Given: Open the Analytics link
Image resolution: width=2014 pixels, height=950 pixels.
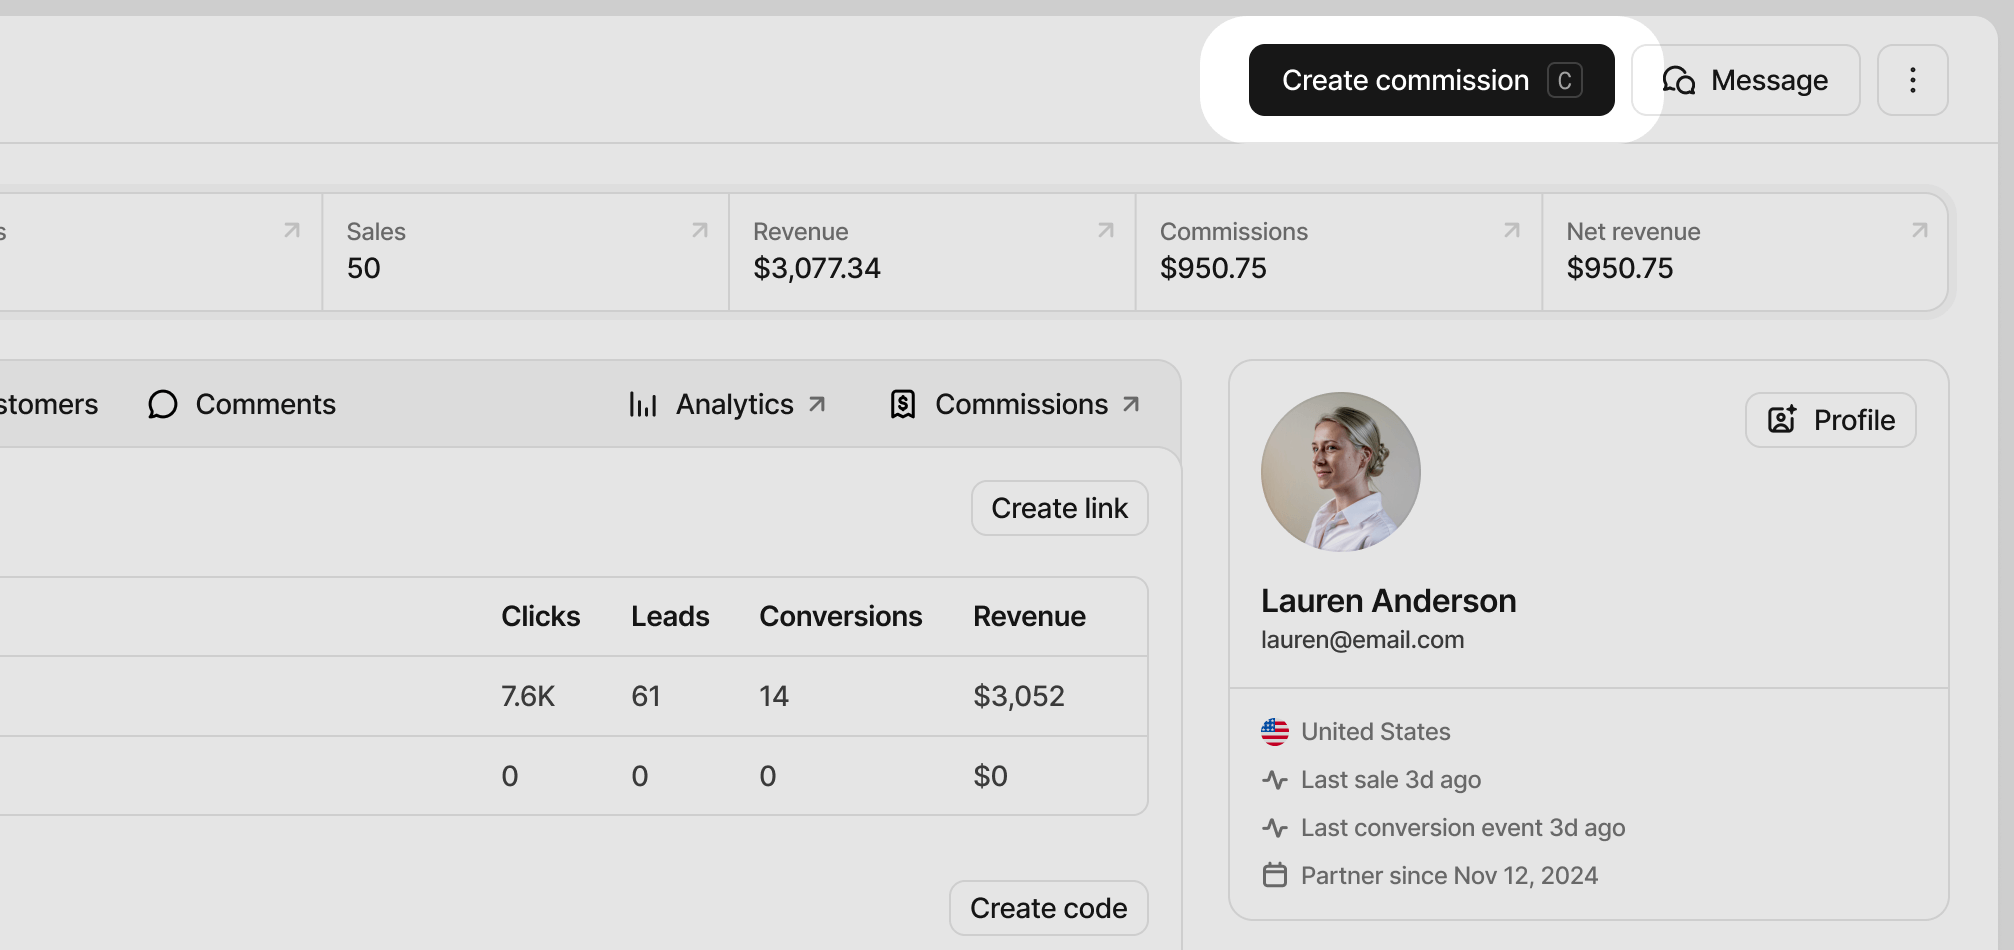Looking at the screenshot, I should click(728, 404).
